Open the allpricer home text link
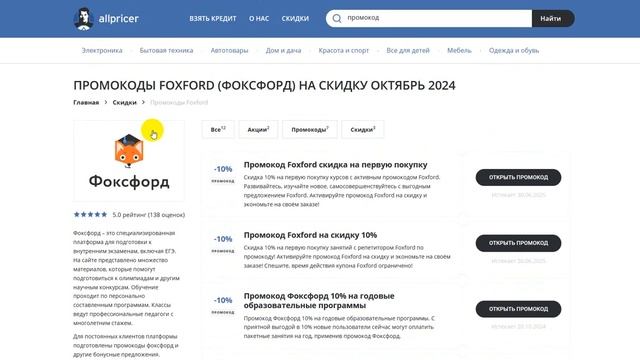Viewport: 640px width, 360px height. (119, 18)
